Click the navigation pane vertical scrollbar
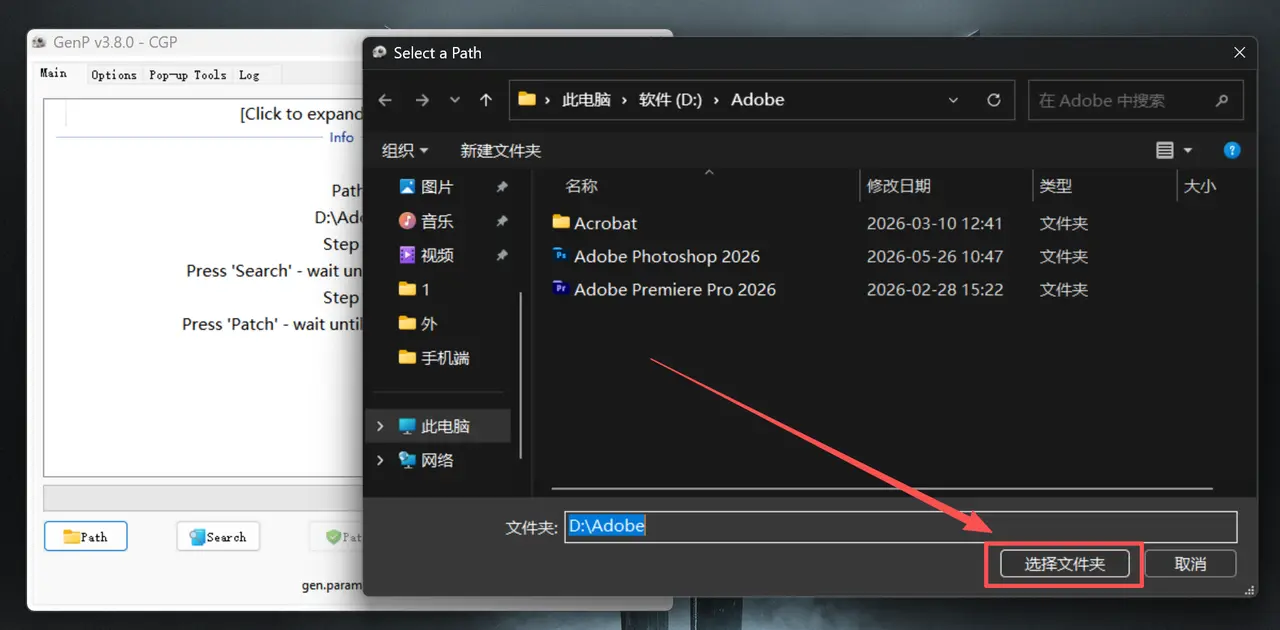1280x630 pixels. (x=519, y=375)
